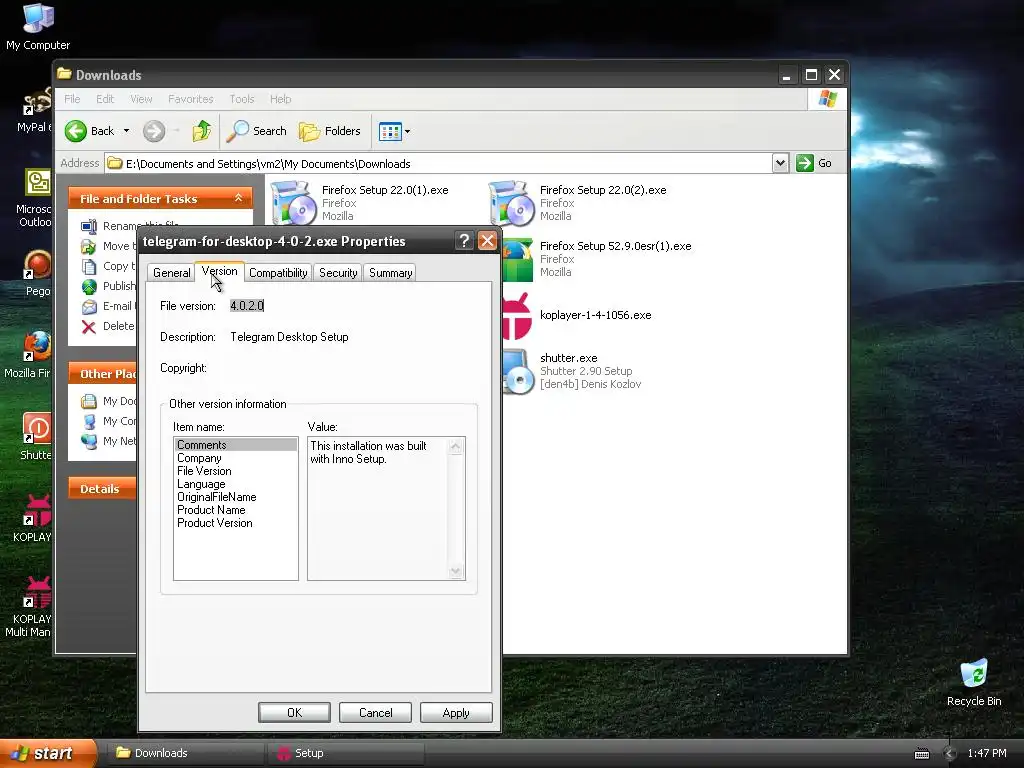Viewport: 1024px width, 768px height.
Task: Click the Rename this file task icon
Action: pyautogui.click(x=89, y=227)
